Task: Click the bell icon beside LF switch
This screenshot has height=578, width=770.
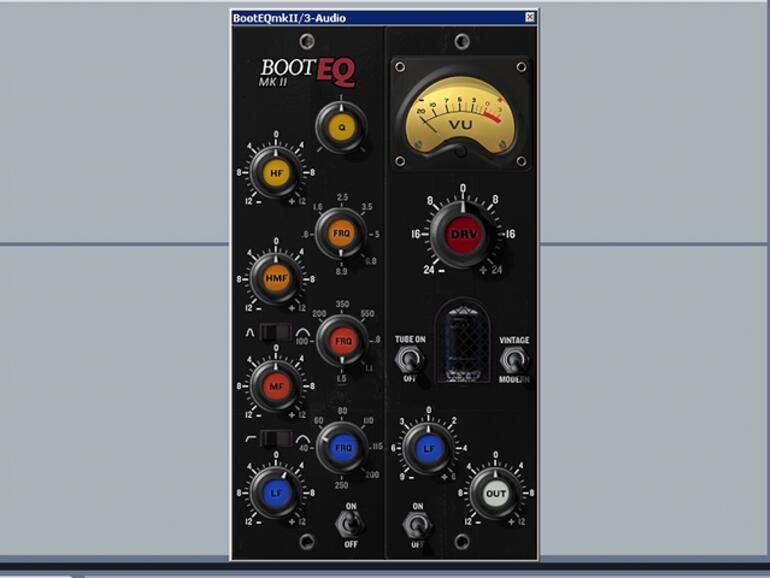Action: pyautogui.click(x=302, y=439)
